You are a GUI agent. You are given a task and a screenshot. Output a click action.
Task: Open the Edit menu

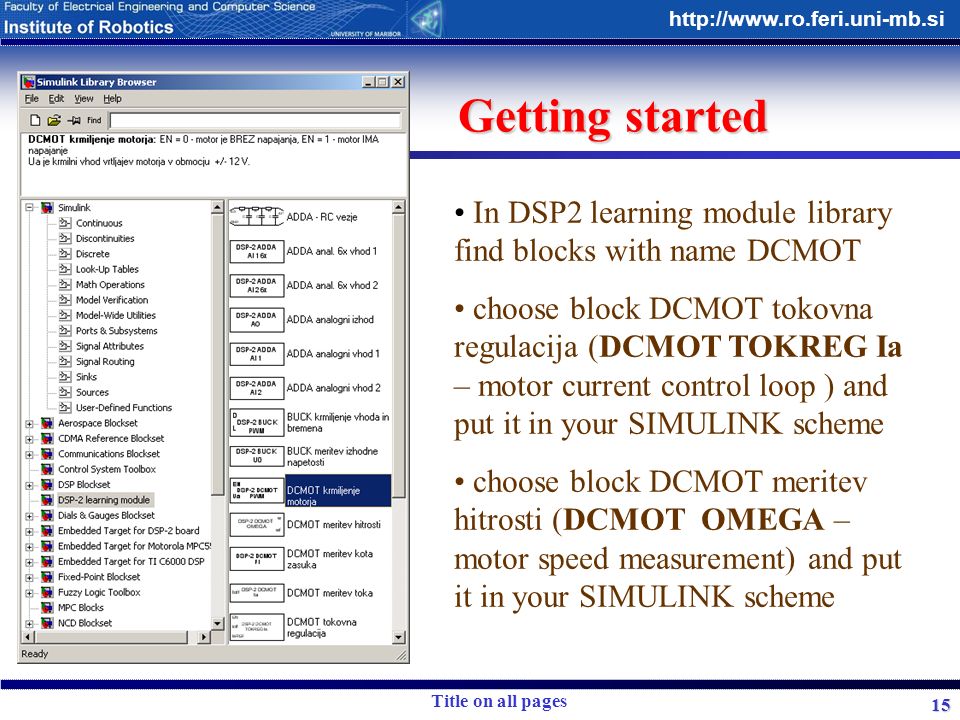click(56, 99)
